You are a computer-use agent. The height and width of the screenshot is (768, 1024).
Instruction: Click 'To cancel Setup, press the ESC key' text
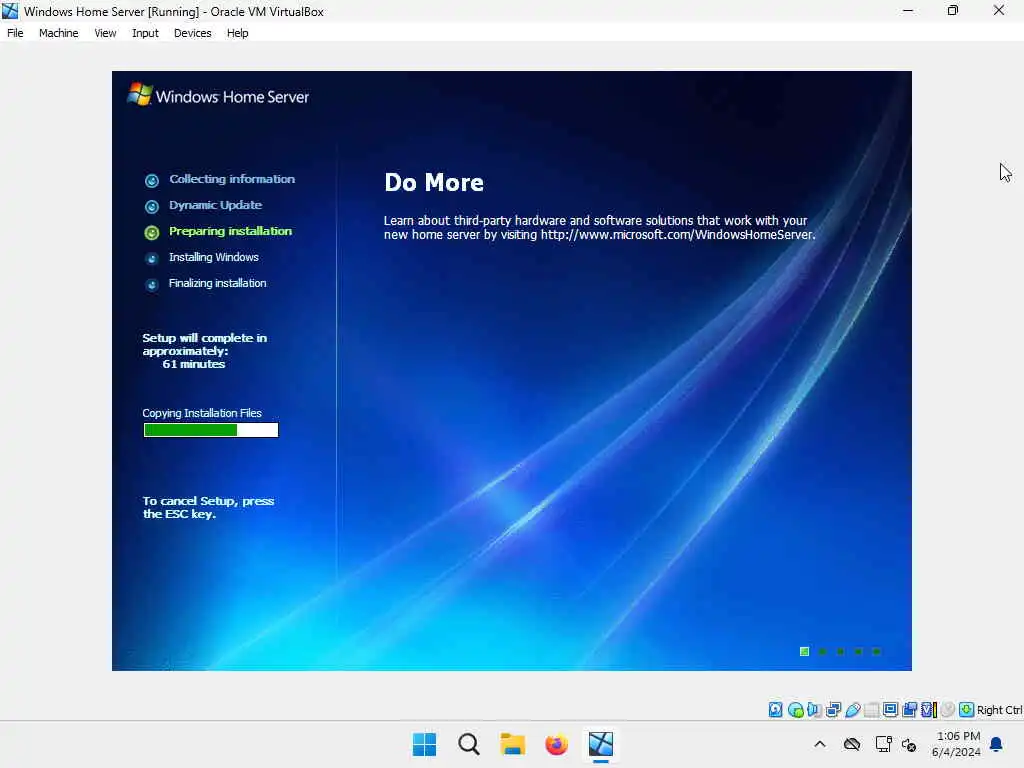208,507
